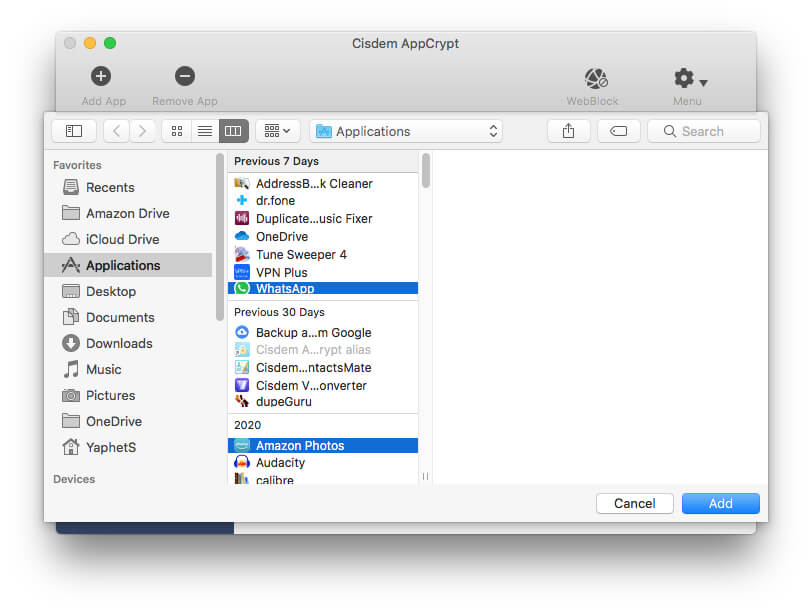The image size is (812, 614).
Task: Click the Add App plus icon
Action: pos(101,76)
